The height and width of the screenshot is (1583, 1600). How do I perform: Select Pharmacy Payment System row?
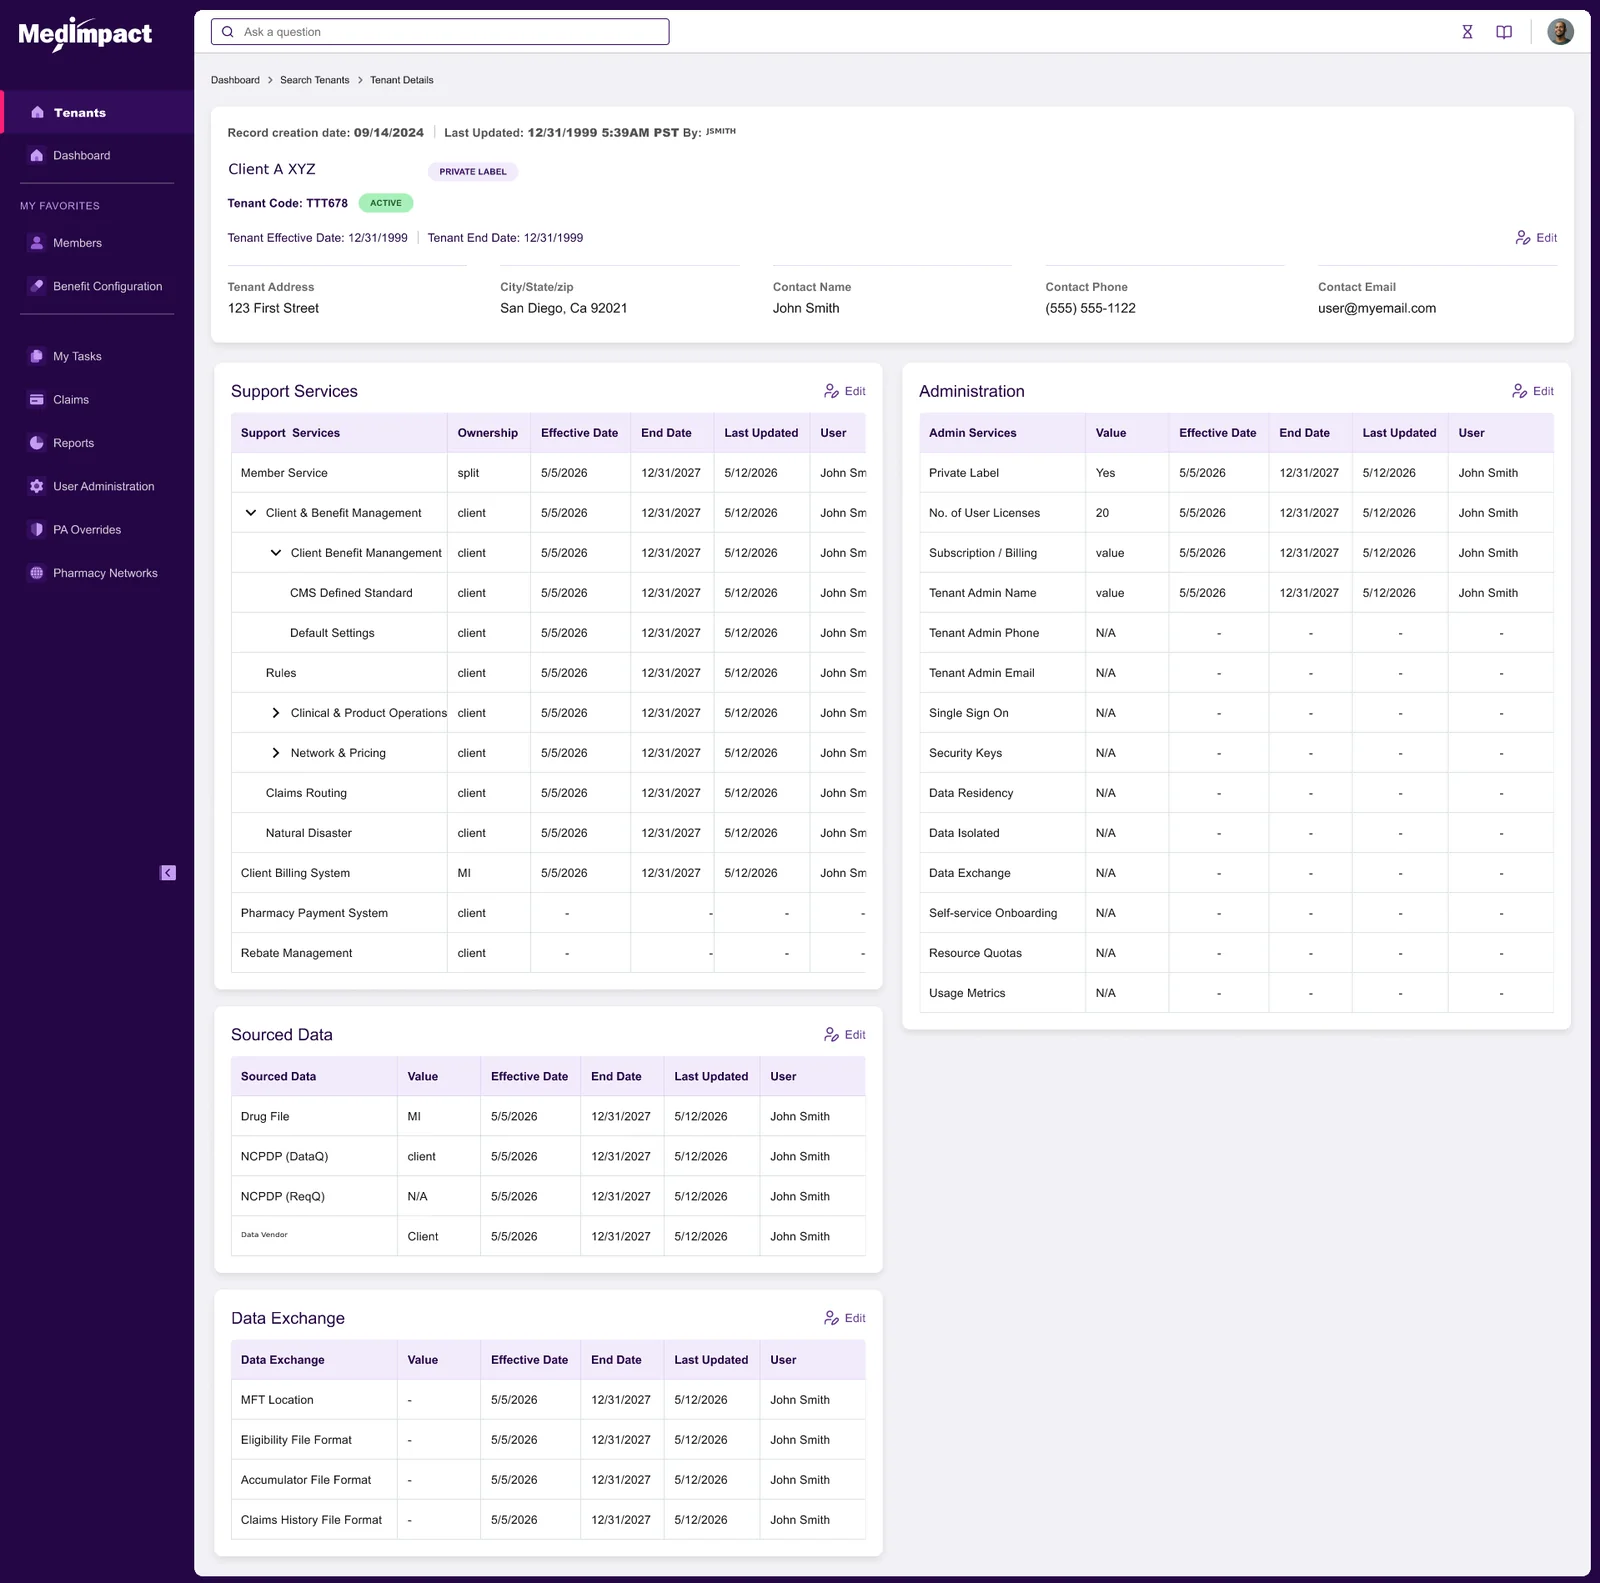(548, 913)
